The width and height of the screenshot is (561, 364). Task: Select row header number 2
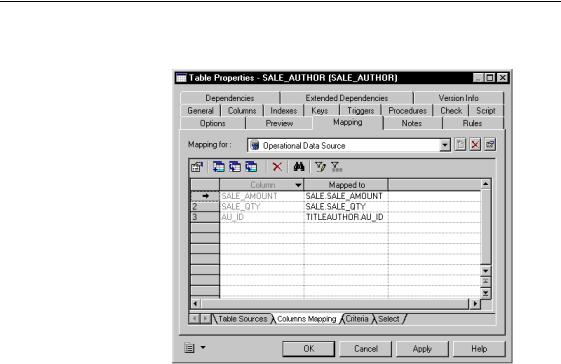(205, 207)
